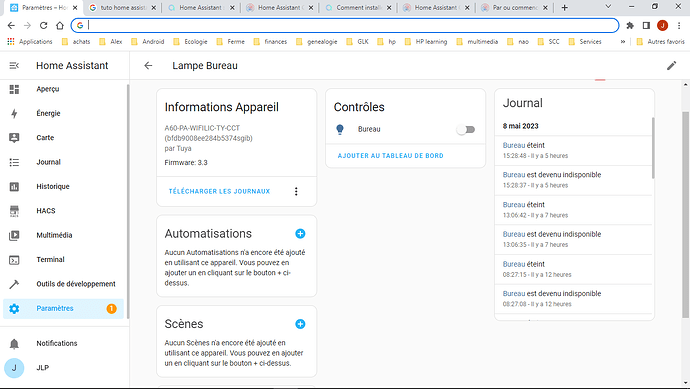The width and height of the screenshot is (690, 389).
Task: Open the Ecologie bookmark folder
Action: coord(190,42)
